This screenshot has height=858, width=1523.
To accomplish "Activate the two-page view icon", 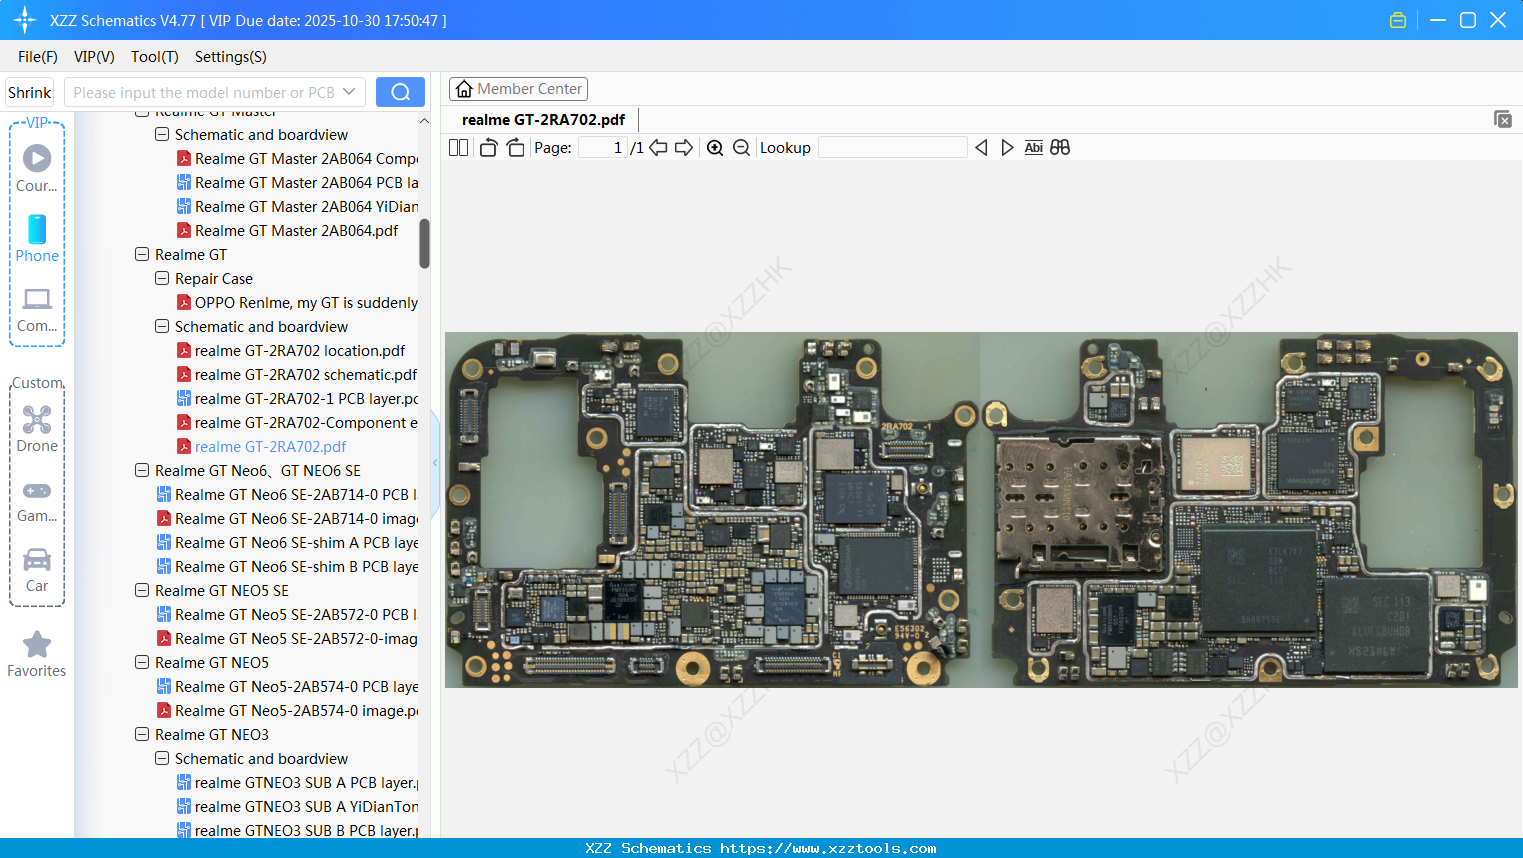I will click(x=458, y=147).
